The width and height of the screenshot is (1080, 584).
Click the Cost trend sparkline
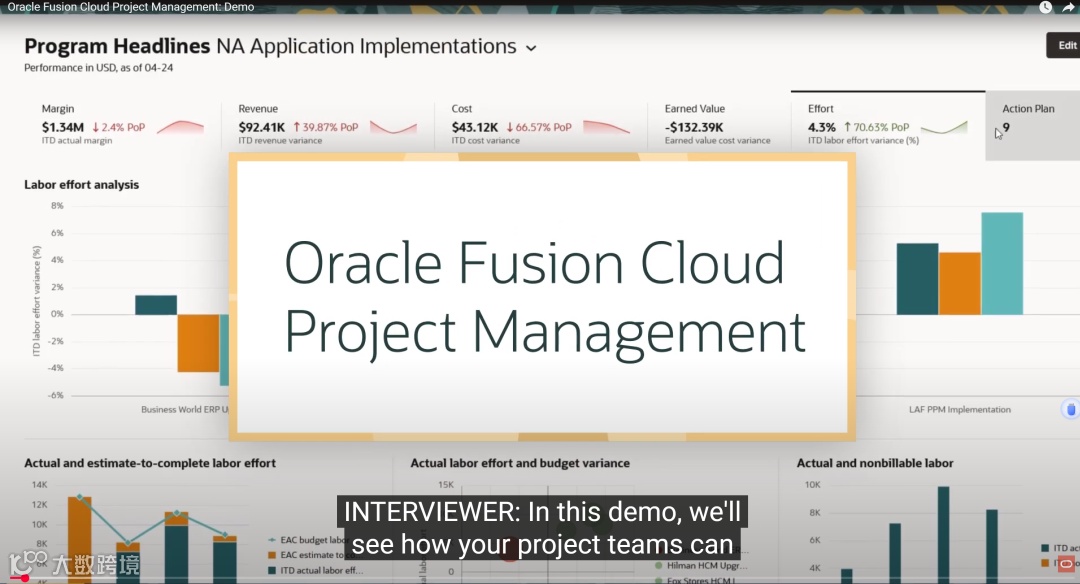[x=606, y=127]
